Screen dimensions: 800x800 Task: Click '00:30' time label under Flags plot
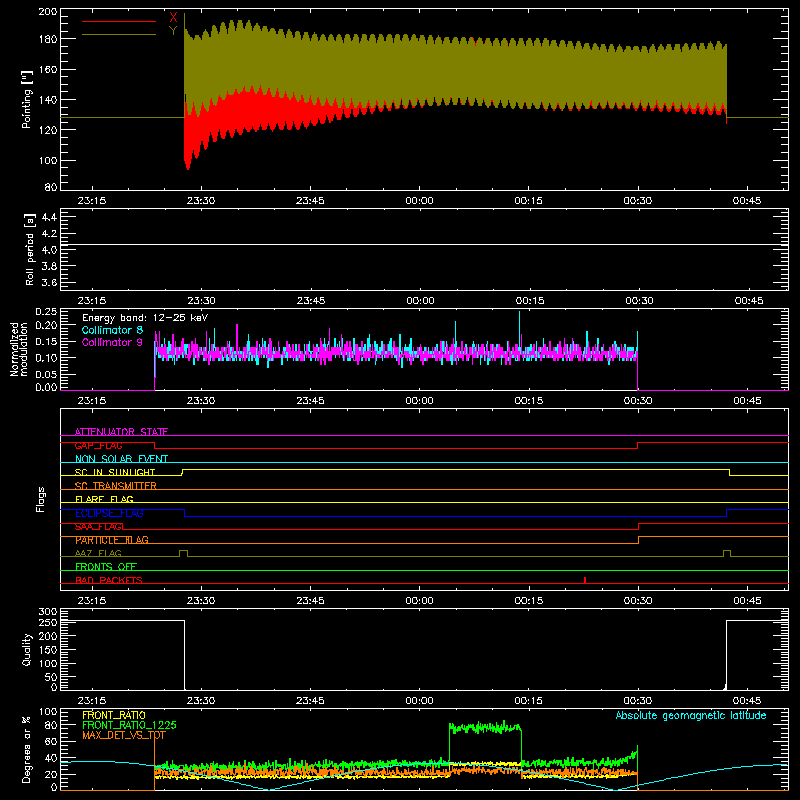[x=638, y=601]
